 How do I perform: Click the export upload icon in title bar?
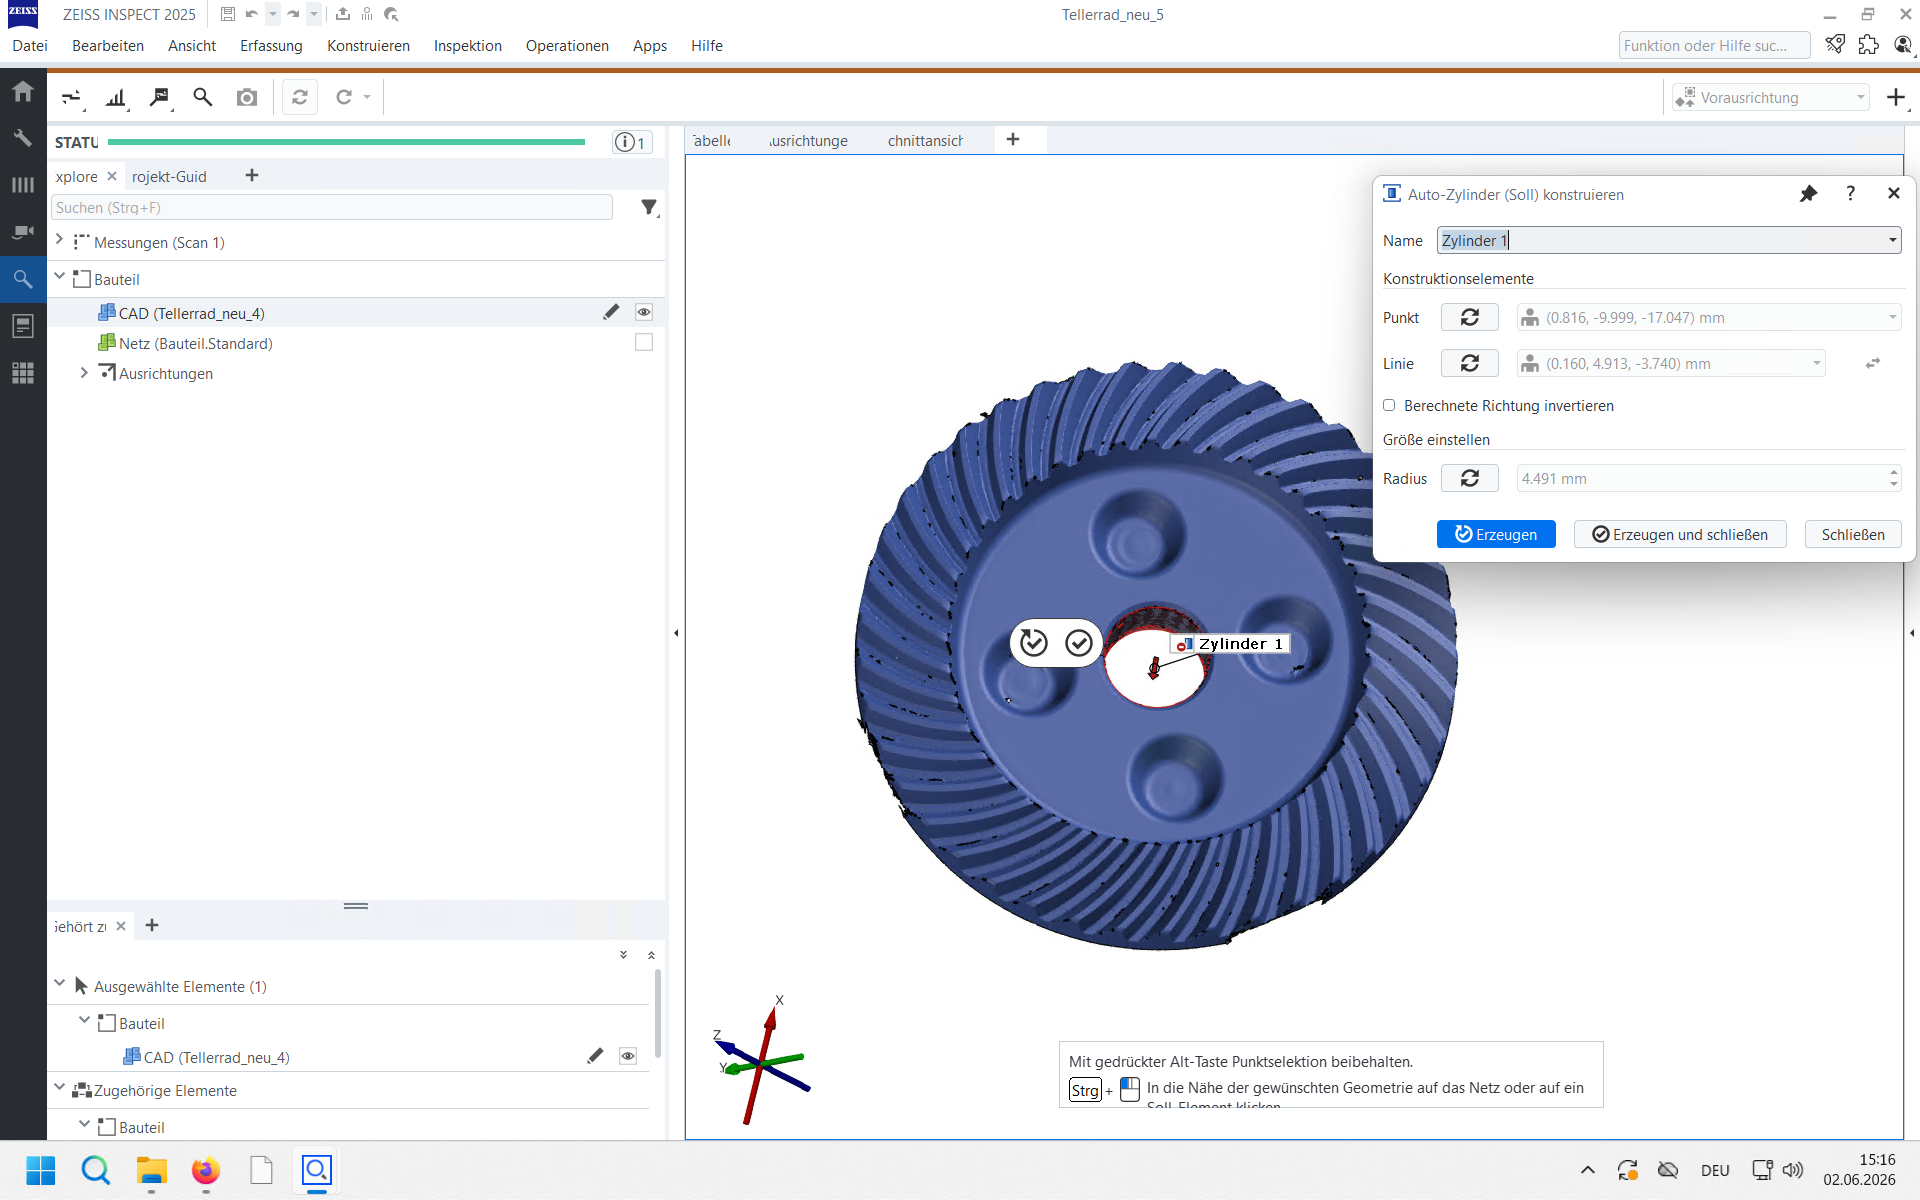coord(343,14)
